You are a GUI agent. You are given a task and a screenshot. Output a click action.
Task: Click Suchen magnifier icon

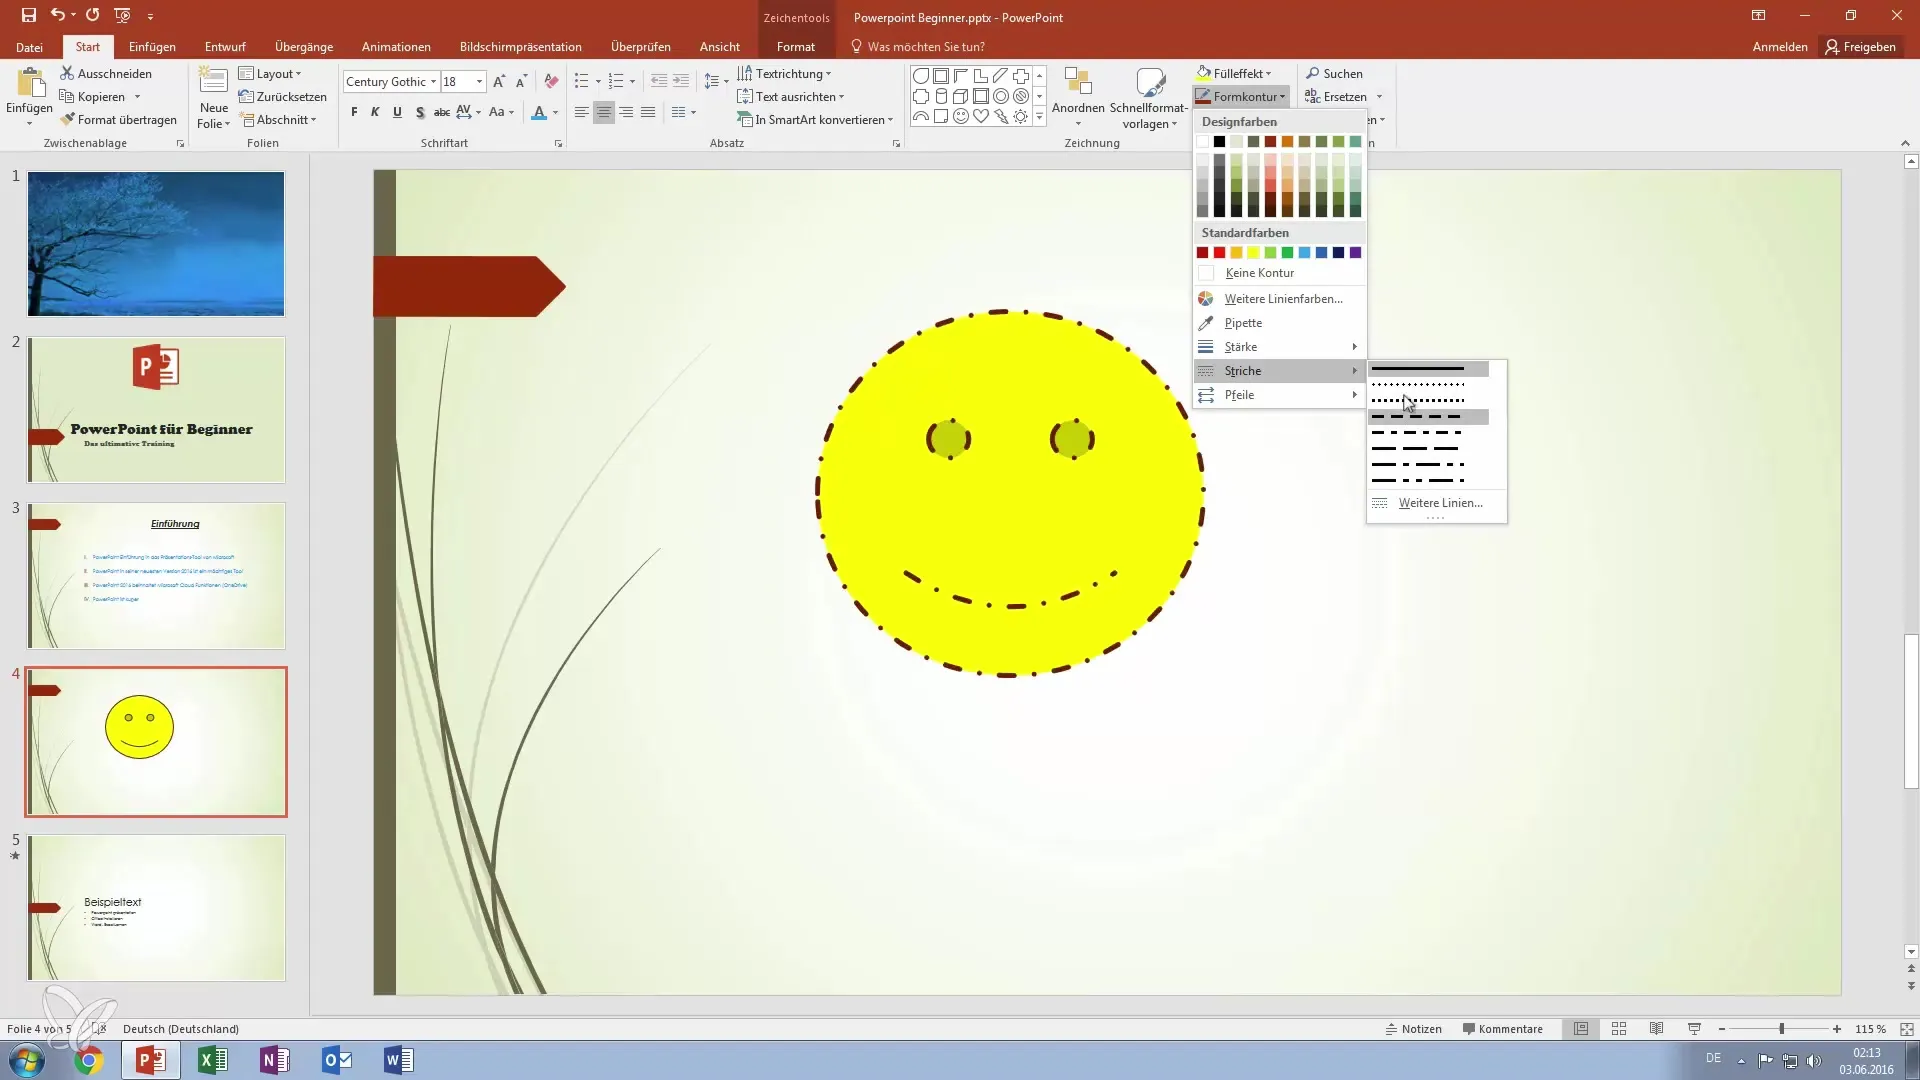pos(1334,73)
